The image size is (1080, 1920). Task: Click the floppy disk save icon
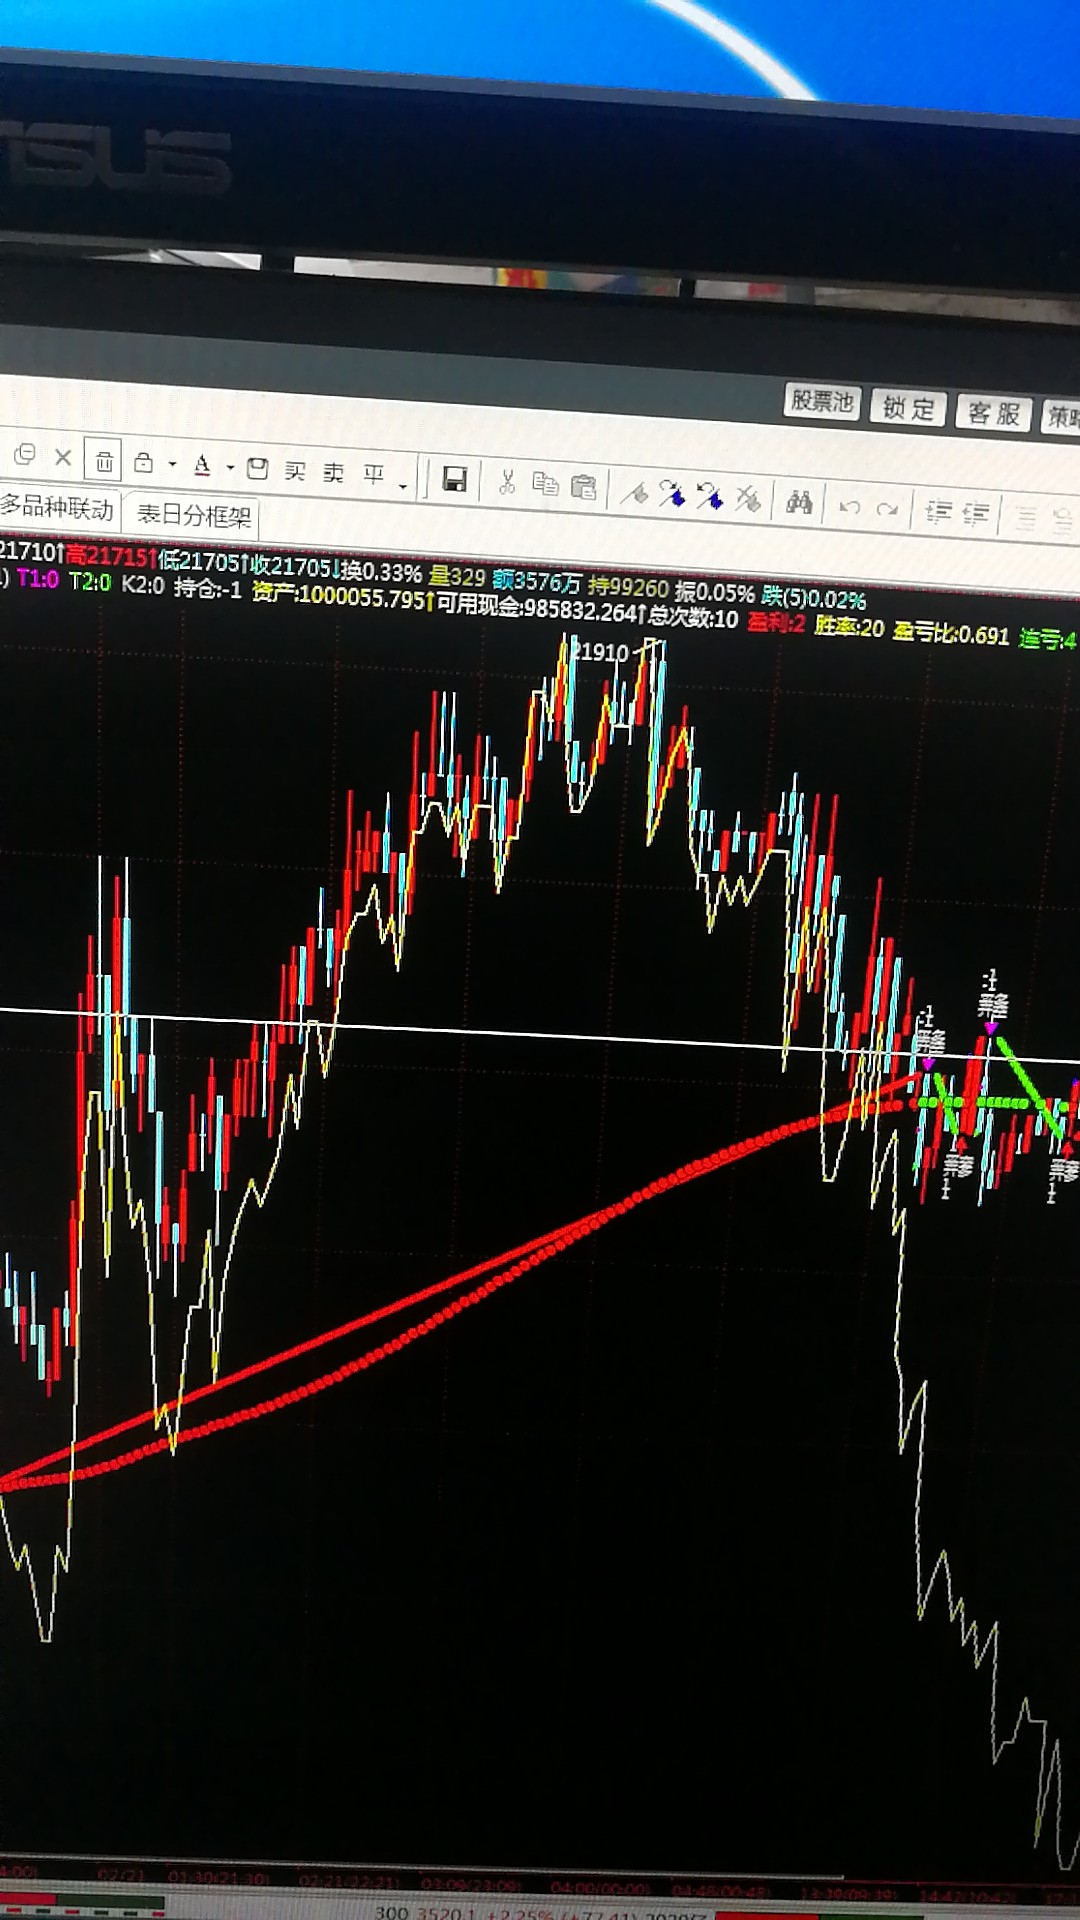[x=455, y=480]
